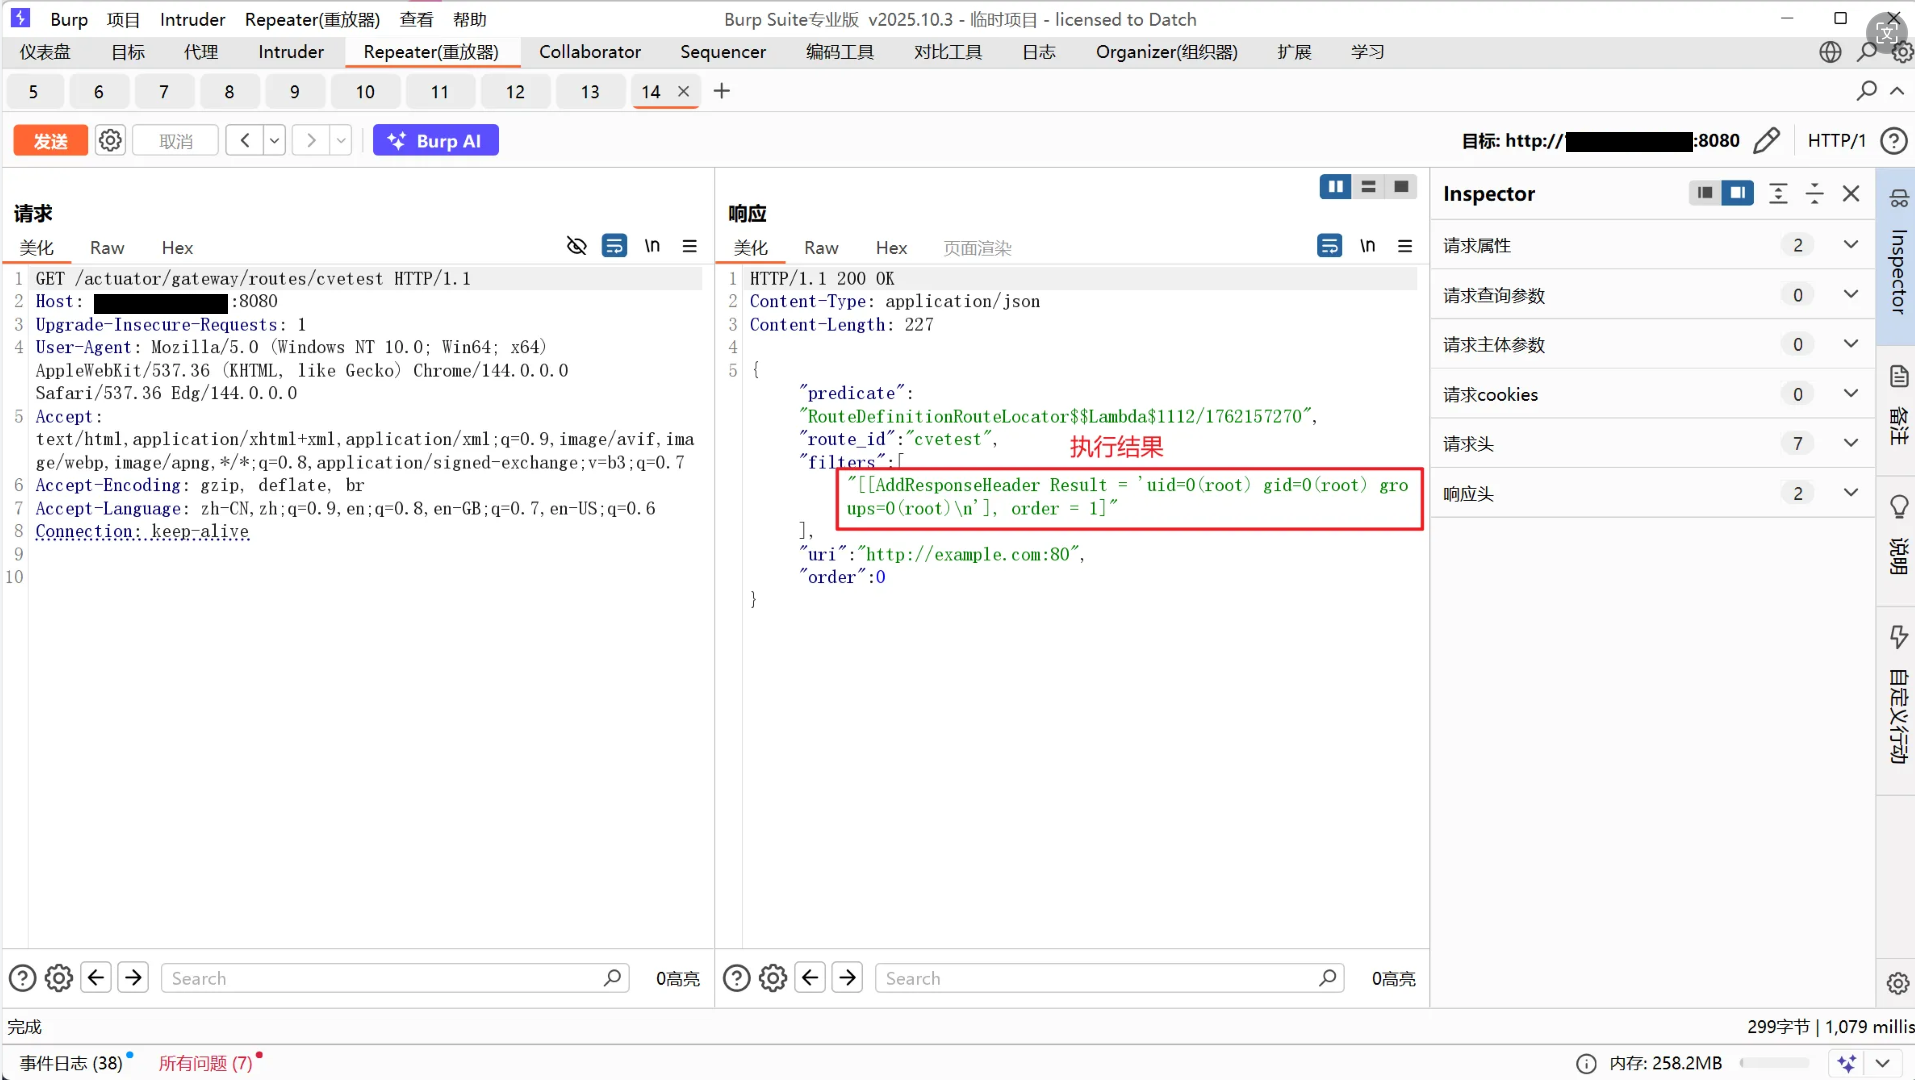Open Collaborator main tab

coord(590,52)
